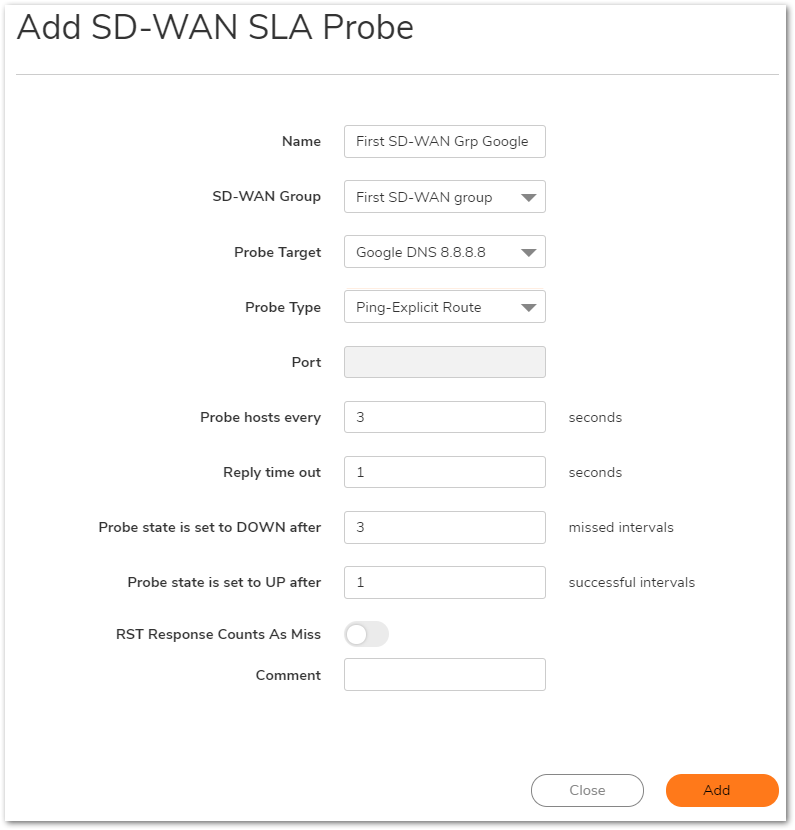Click the Reply time out field
795x830 pixels.
pyautogui.click(x=444, y=472)
